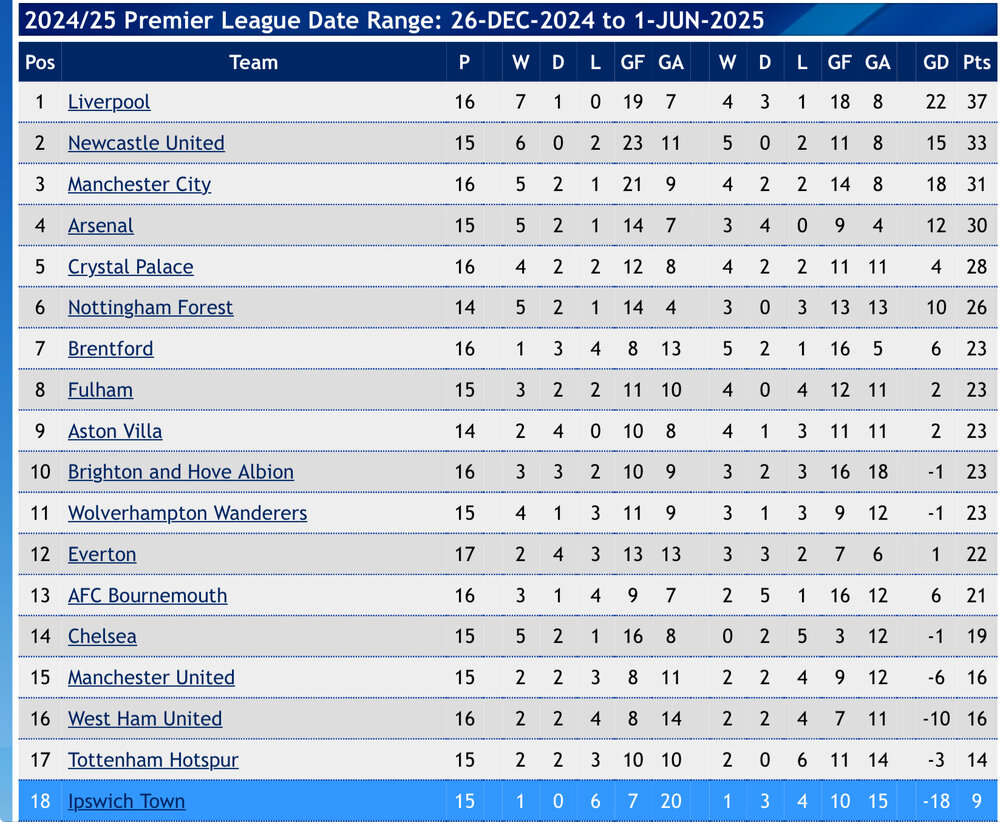Open the Liverpool team link
Viewport: 1000px width, 822px height.
coord(109,102)
